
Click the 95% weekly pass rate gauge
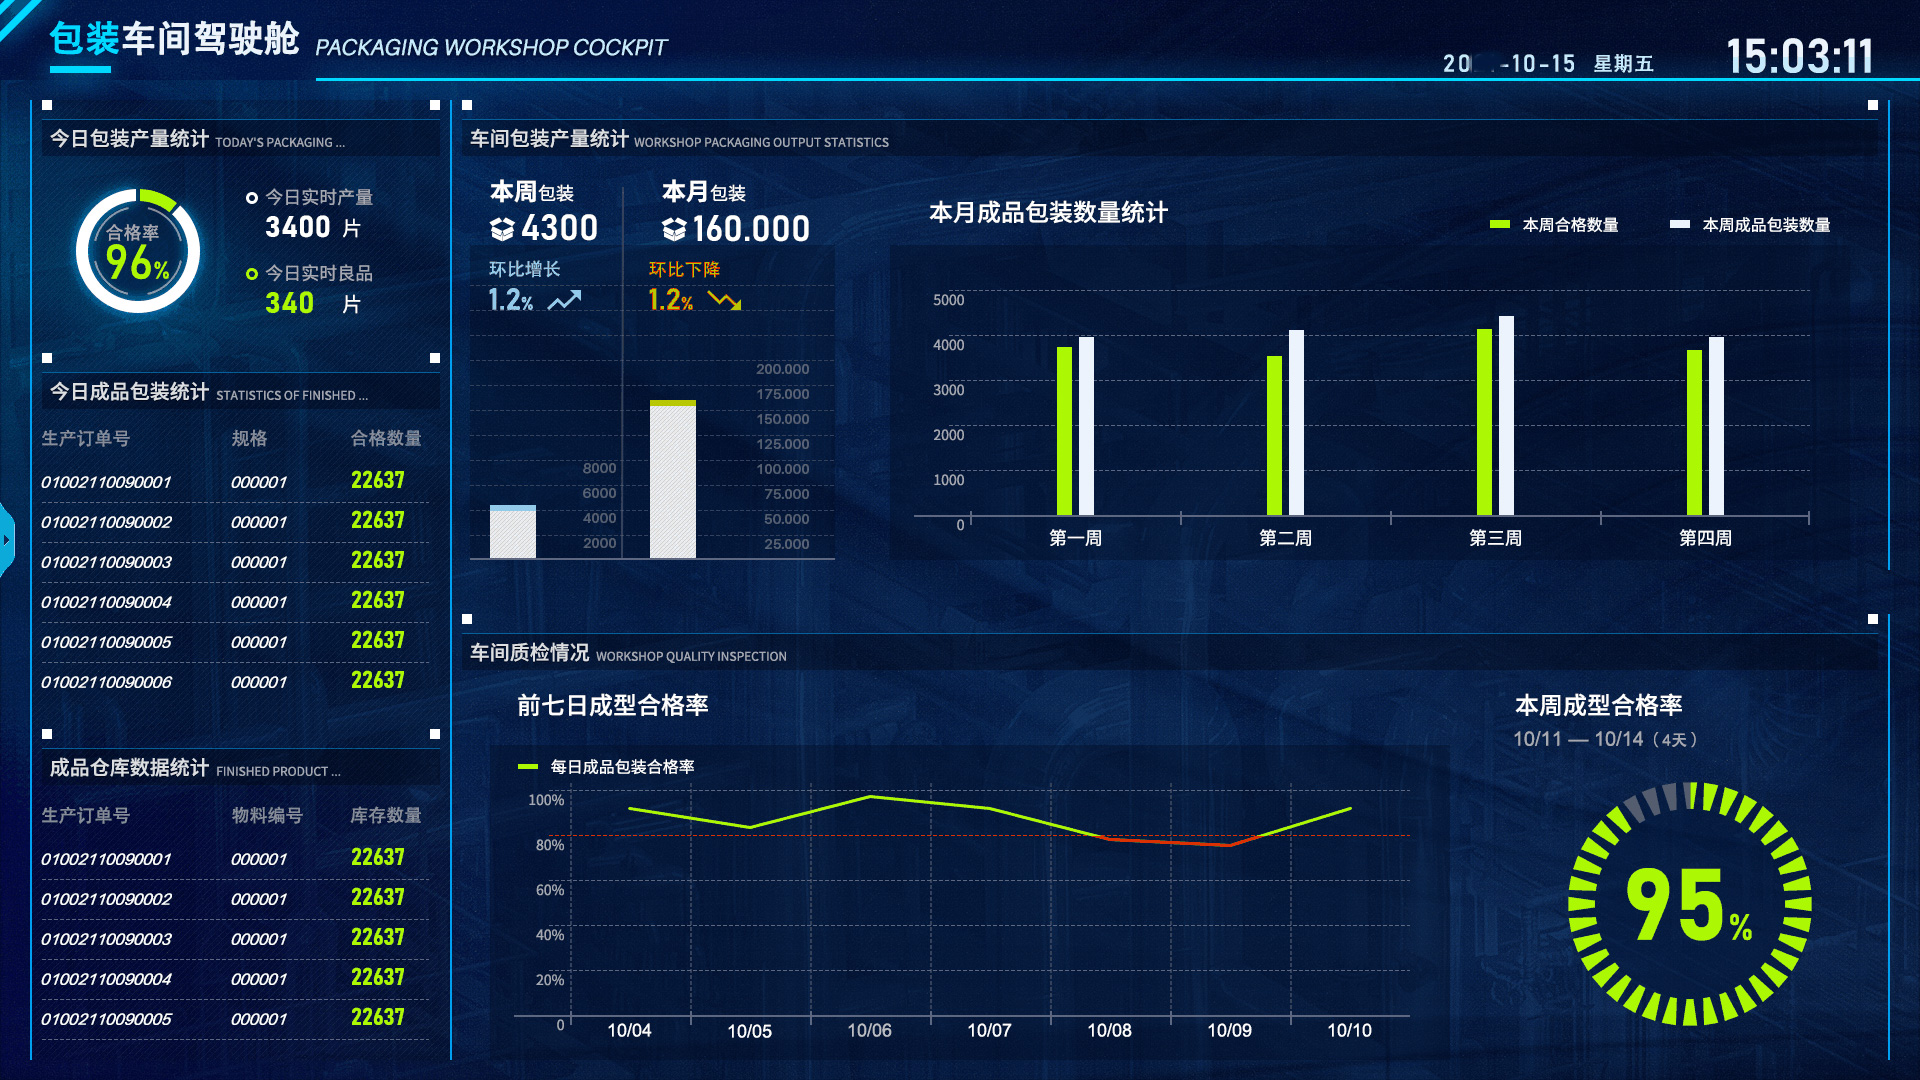[x=1690, y=905]
